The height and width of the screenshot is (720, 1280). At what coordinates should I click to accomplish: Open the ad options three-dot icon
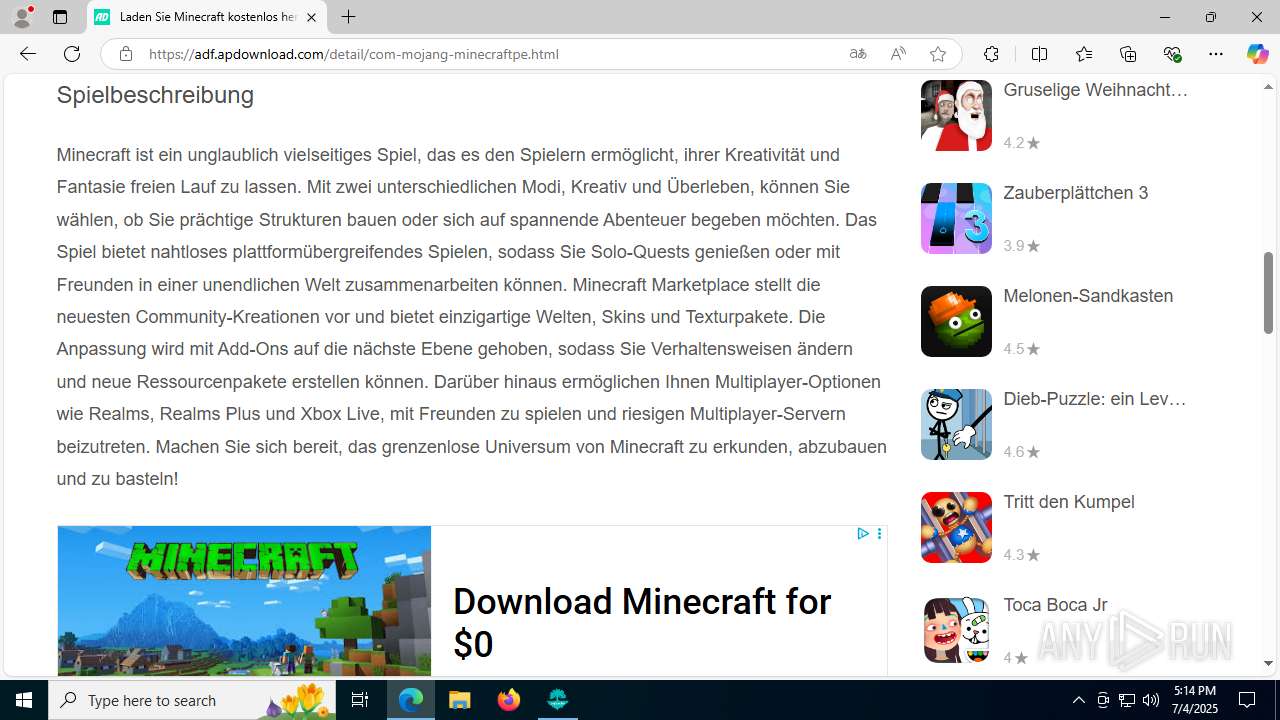coord(879,534)
